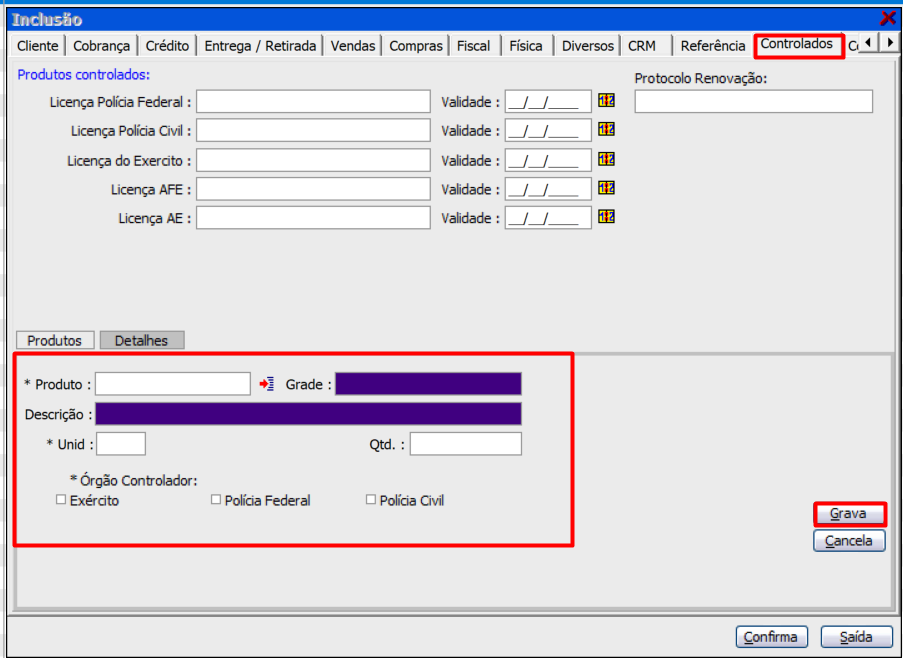Check the Polícia Federal option
The height and width of the screenshot is (658, 903).
(x=216, y=500)
